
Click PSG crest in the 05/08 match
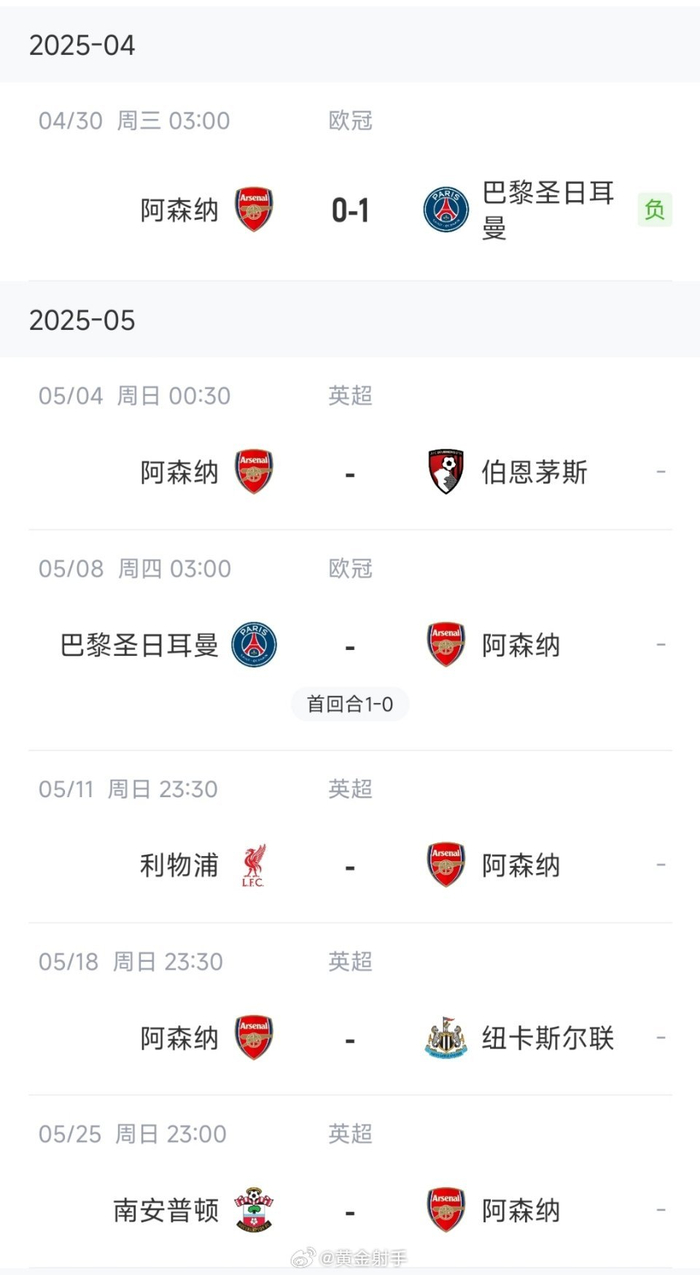pos(254,645)
